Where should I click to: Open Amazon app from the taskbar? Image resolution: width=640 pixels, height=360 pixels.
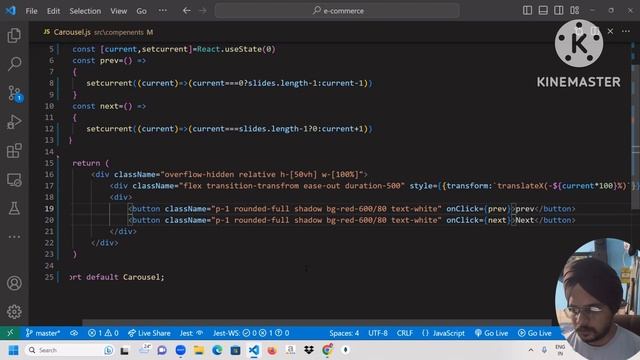click(x=291, y=350)
